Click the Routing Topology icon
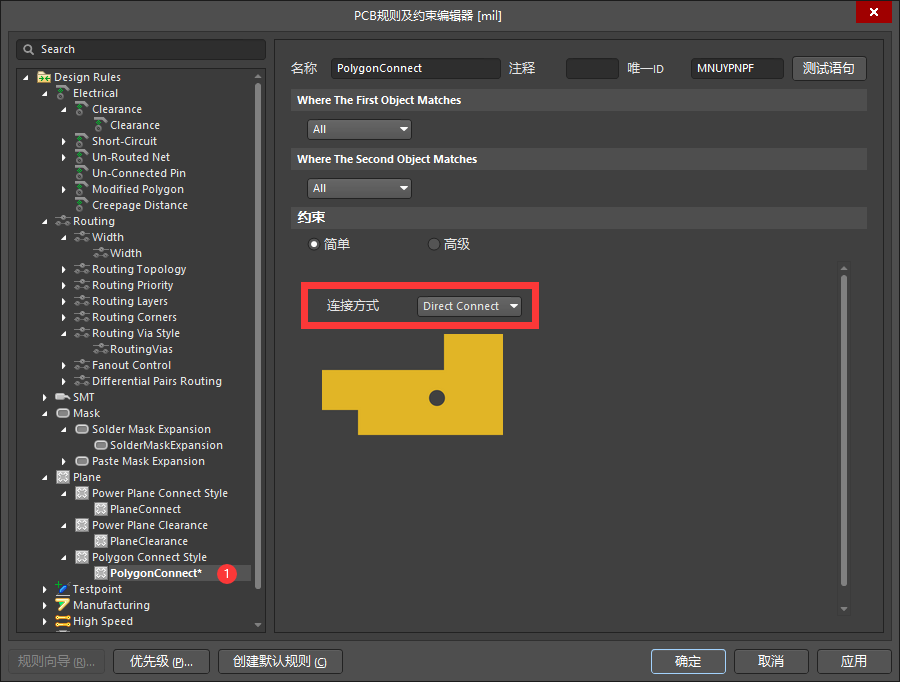 [82, 269]
